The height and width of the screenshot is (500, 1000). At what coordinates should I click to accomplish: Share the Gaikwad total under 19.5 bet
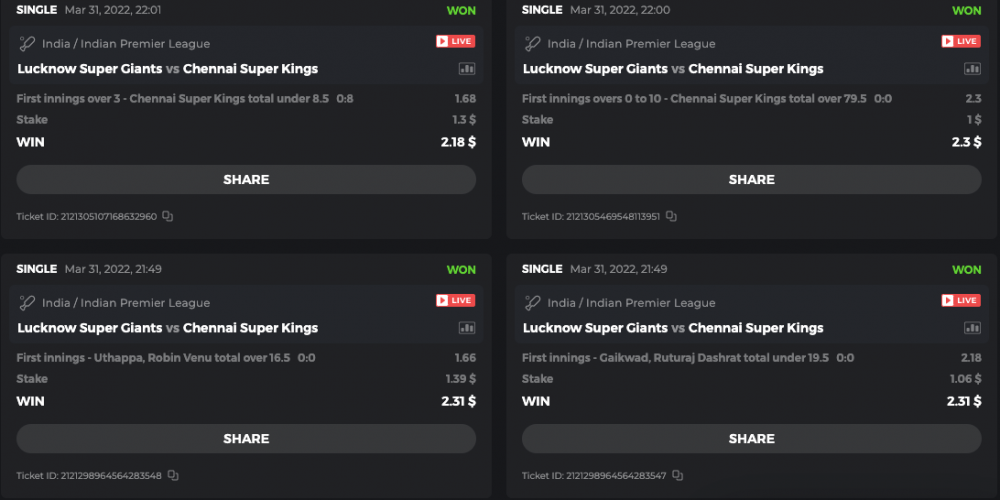tap(751, 439)
